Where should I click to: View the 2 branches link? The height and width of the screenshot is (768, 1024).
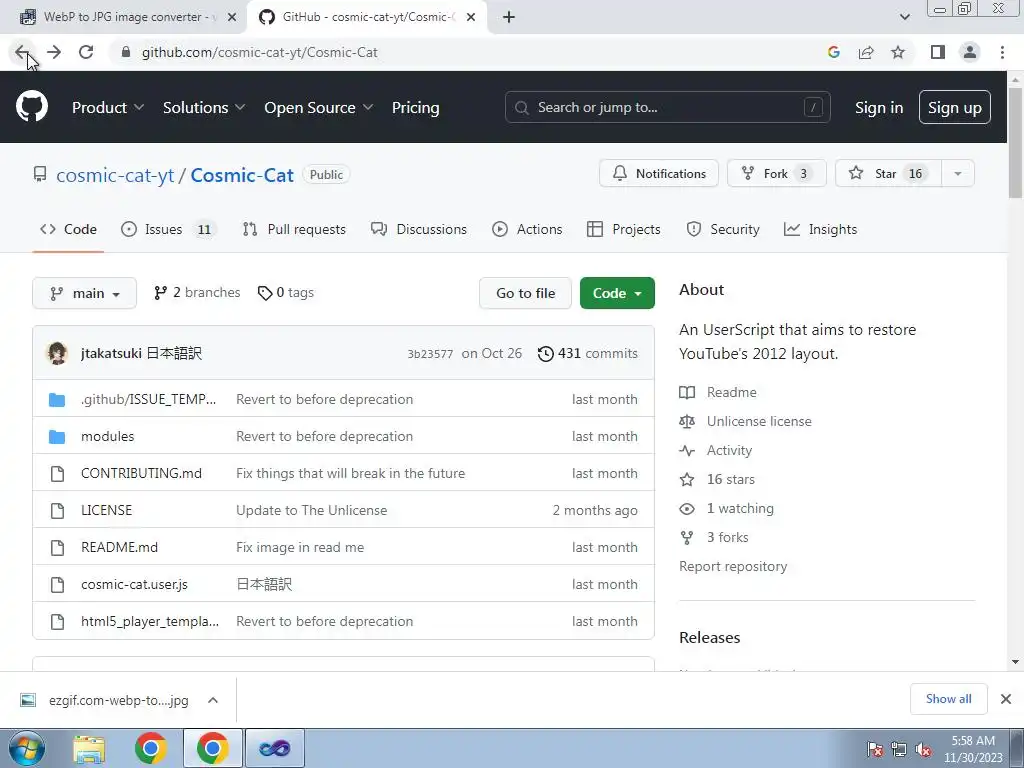pos(197,293)
